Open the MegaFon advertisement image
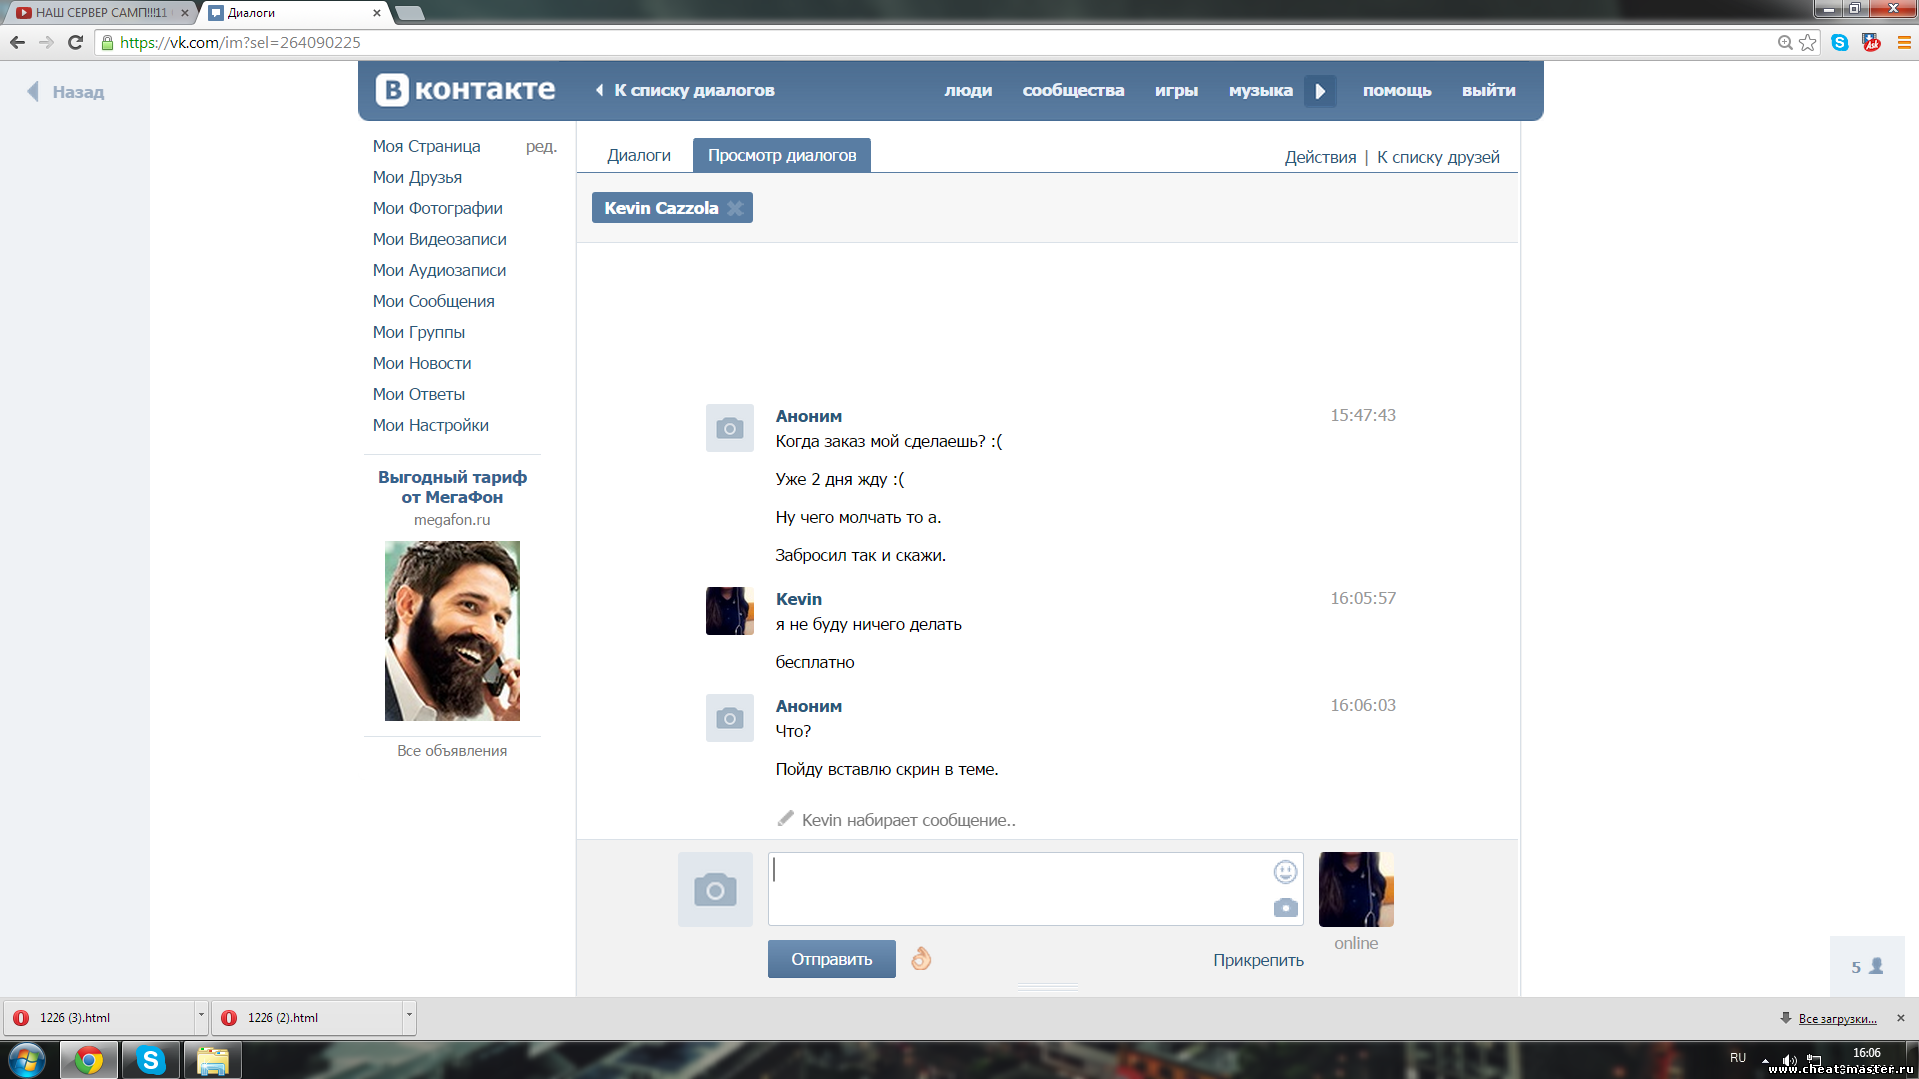The height and width of the screenshot is (1079, 1919). click(452, 631)
